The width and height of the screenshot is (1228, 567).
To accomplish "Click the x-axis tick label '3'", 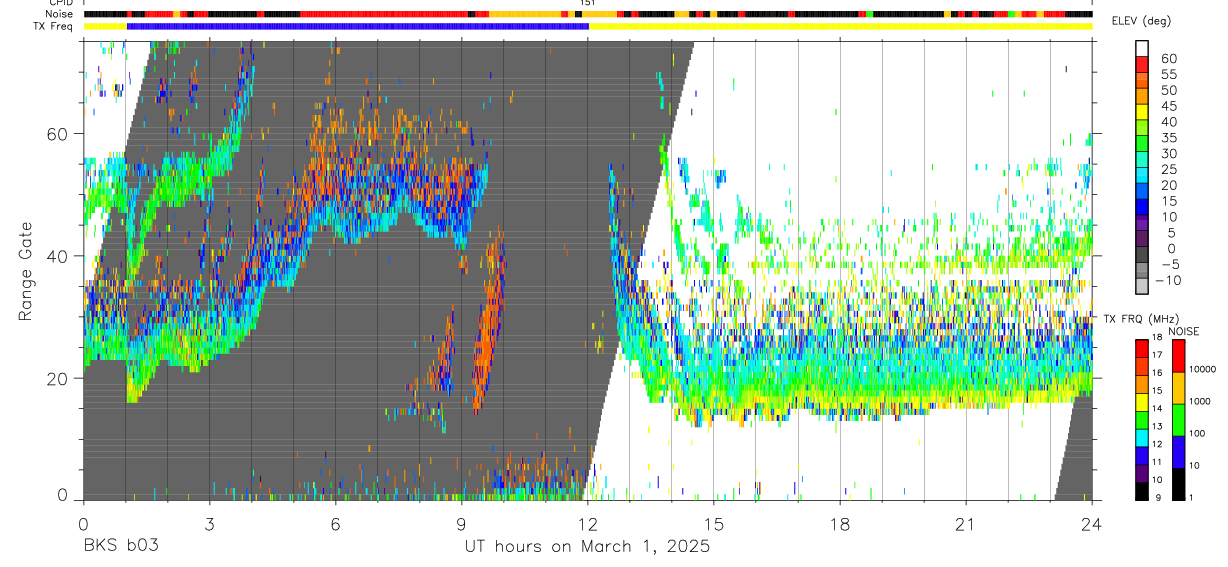I will pyautogui.click(x=209, y=524).
